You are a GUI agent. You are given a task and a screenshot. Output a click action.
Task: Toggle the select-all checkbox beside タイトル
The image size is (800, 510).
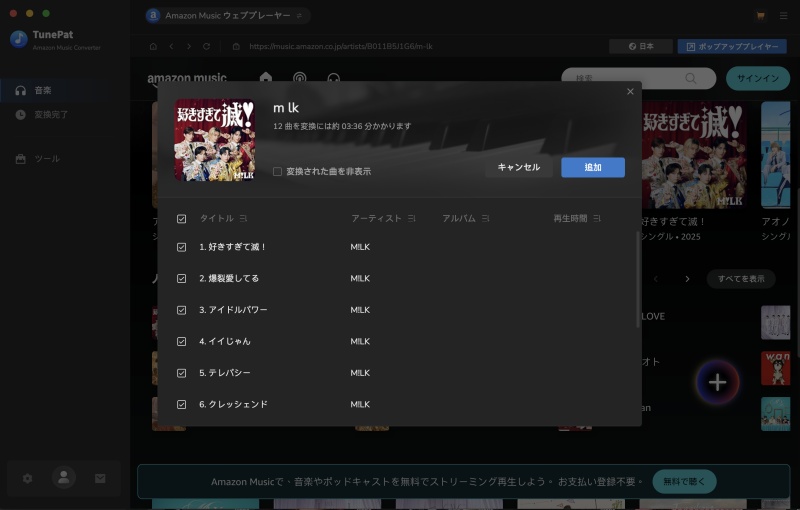181,219
